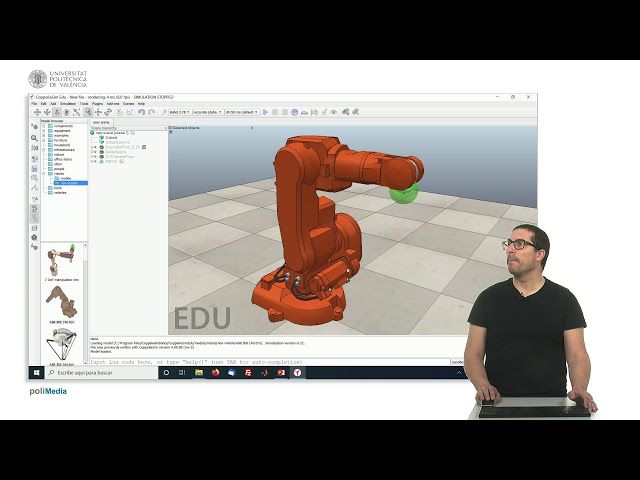Close the Scene hierarchy panel
The image size is (640, 480).
click(165, 128)
